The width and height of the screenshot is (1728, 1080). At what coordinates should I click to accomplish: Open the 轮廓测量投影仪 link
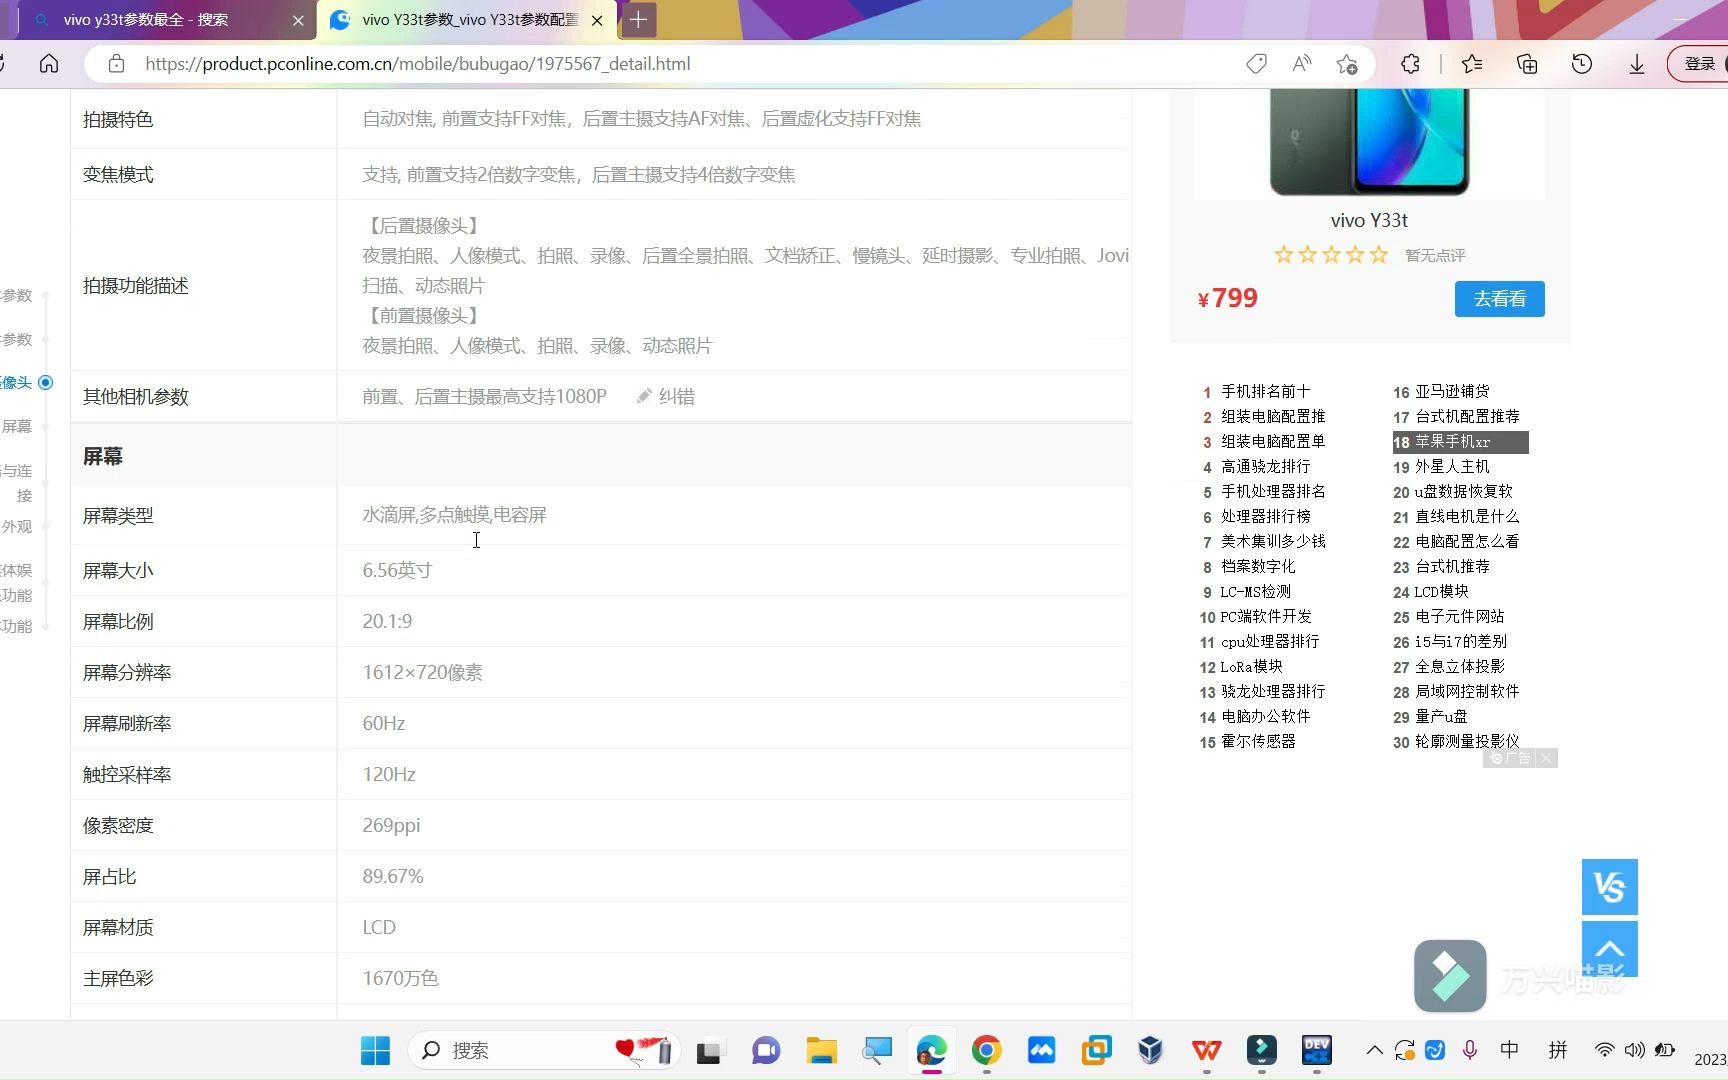click(x=1467, y=741)
